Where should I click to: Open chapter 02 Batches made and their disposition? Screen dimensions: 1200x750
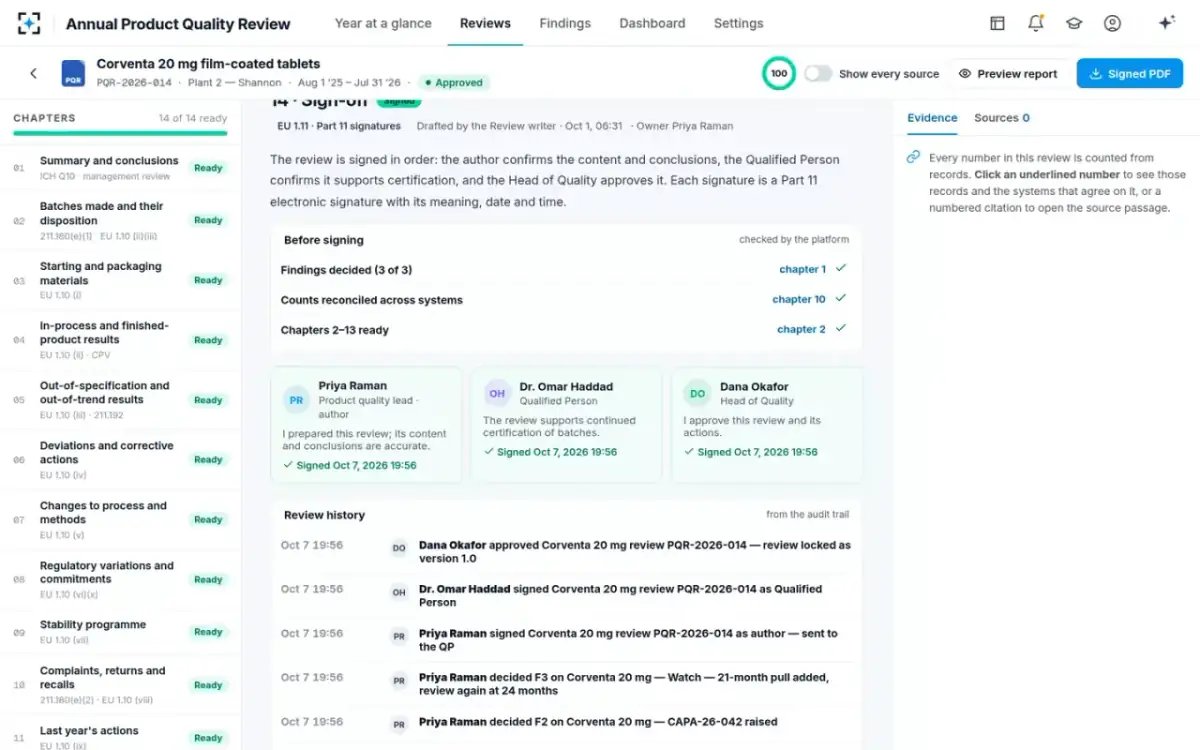(x=120, y=220)
